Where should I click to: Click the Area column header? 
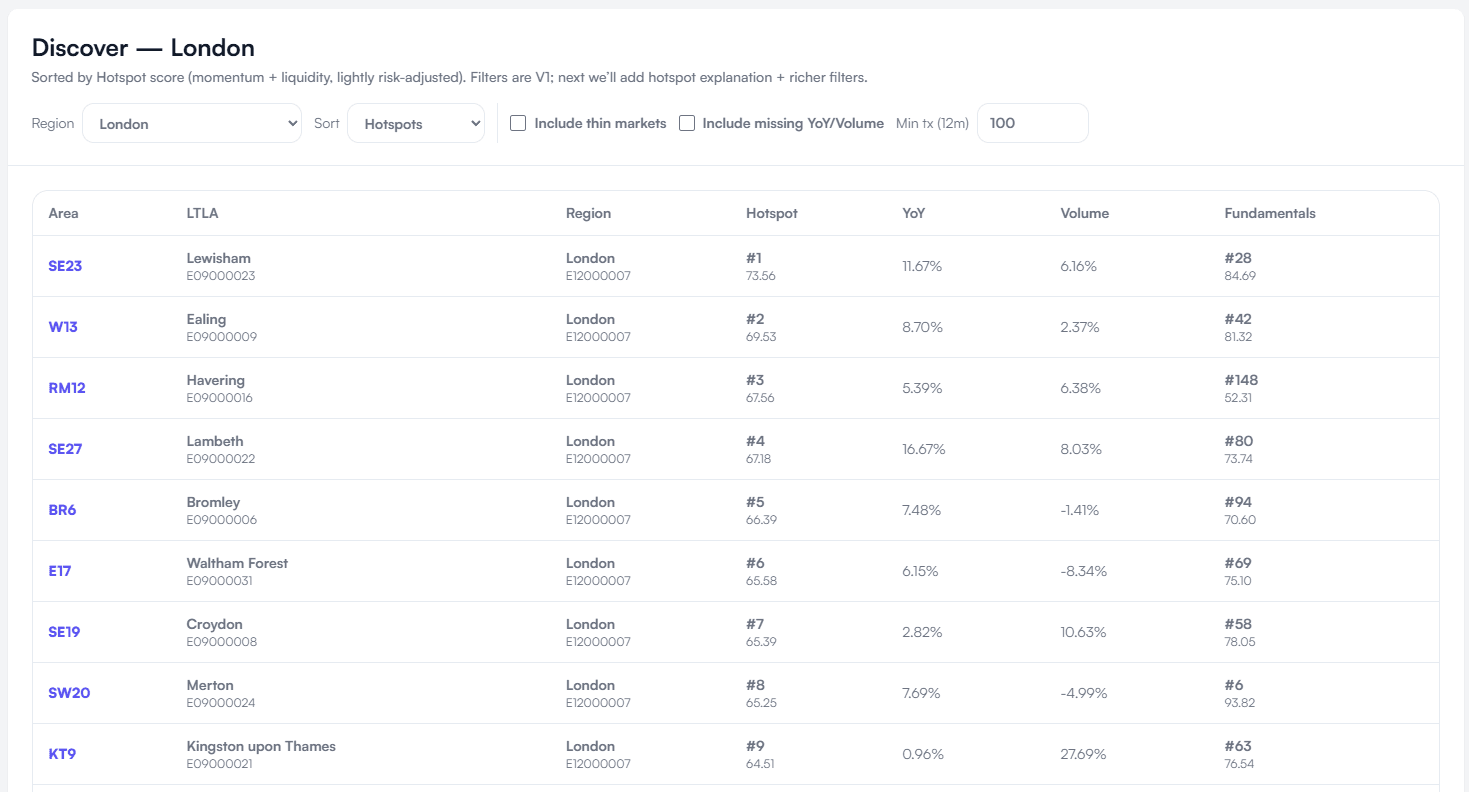coord(63,213)
